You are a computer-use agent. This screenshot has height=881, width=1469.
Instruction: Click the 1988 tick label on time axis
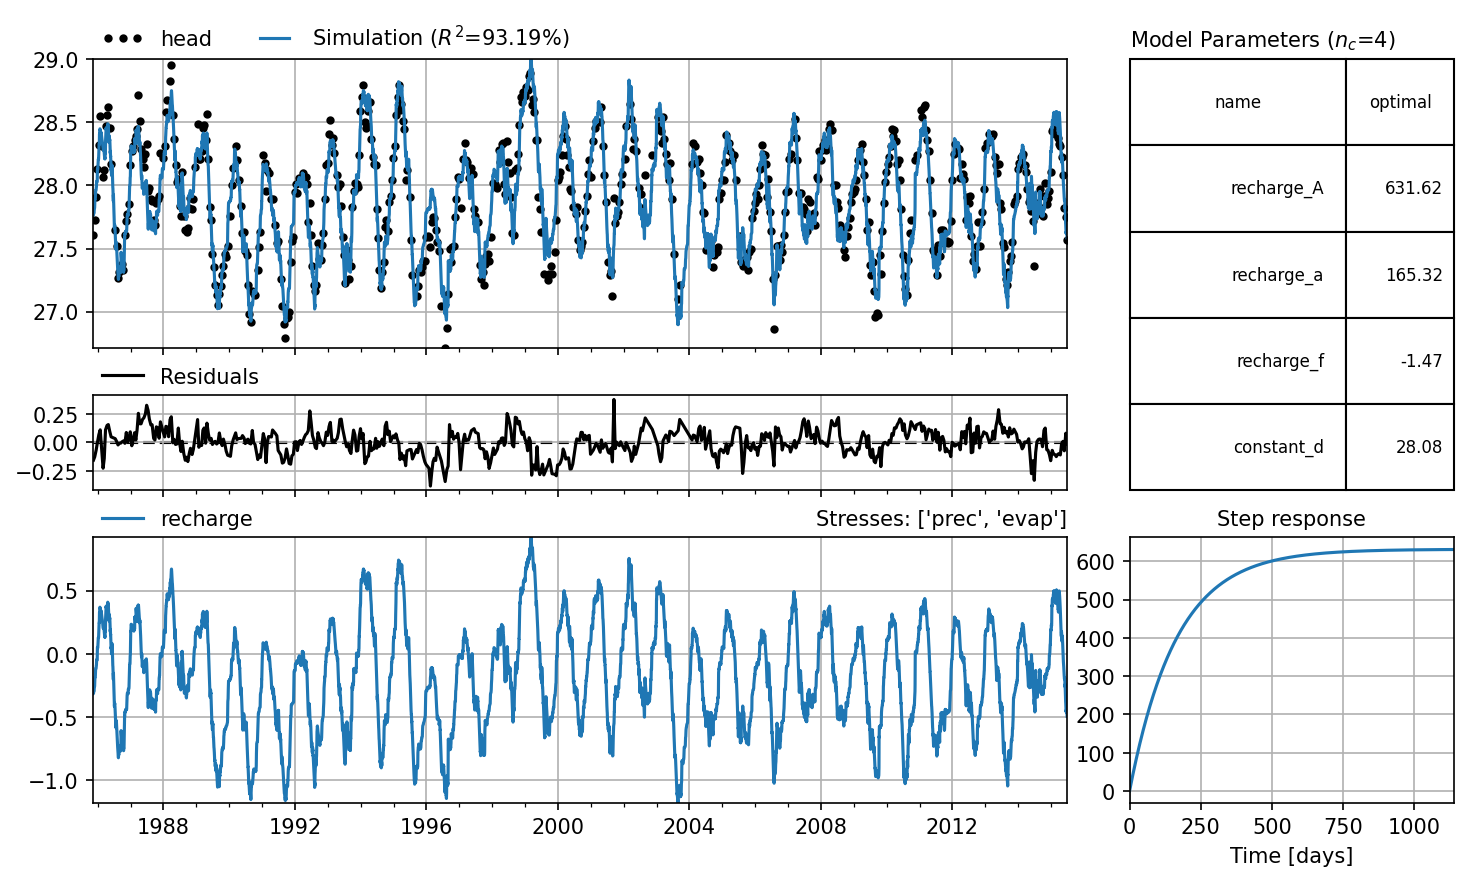(163, 826)
